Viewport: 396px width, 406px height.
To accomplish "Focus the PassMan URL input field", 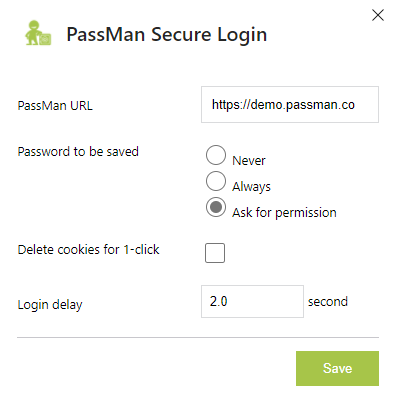I will tap(290, 104).
